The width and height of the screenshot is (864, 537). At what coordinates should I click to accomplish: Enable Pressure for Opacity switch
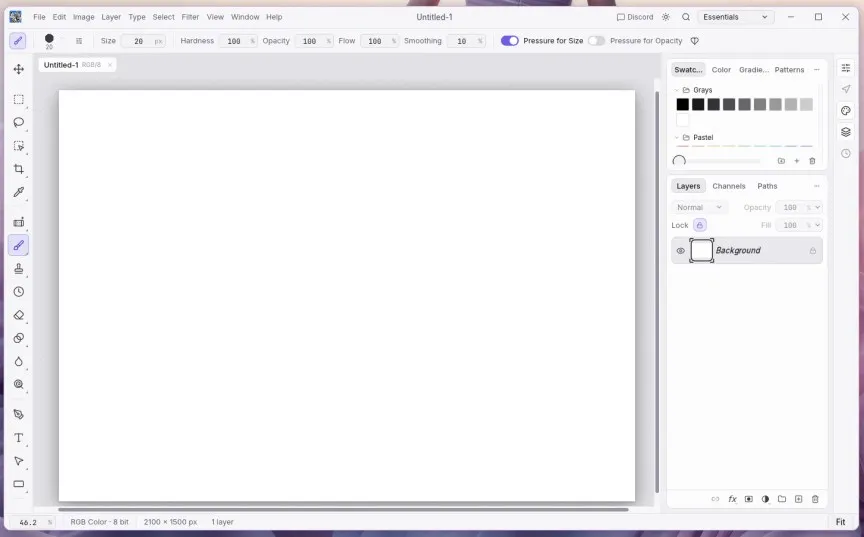point(596,41)
